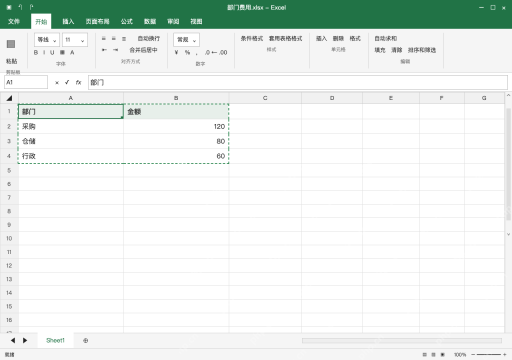Toggle underline (U) formatting

(x=52, y=52)
